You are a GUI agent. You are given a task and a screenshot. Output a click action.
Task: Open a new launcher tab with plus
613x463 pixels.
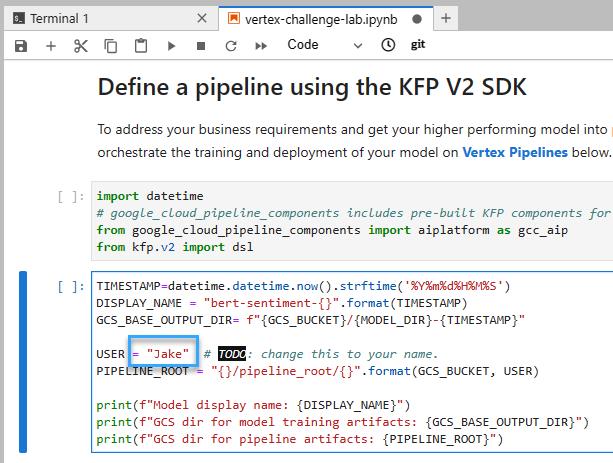click(x=446, y=18)
